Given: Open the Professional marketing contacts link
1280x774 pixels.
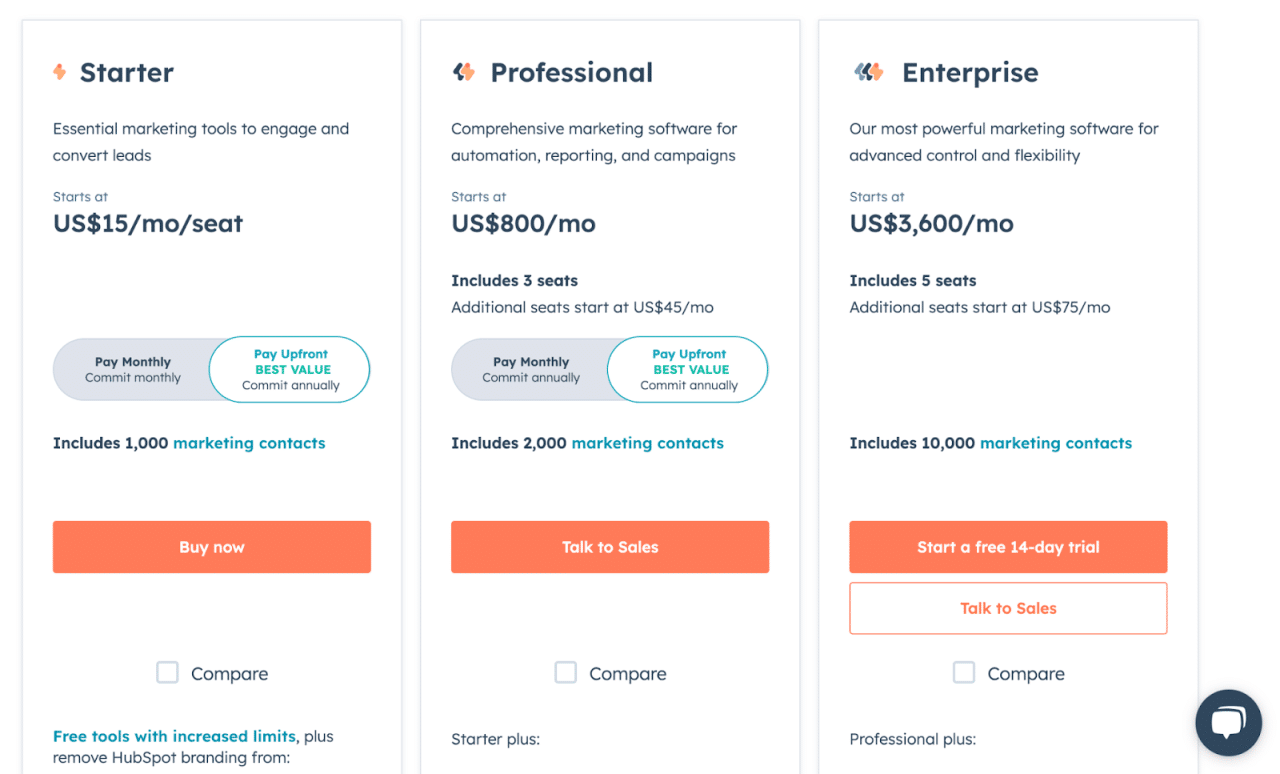Looking at the screenshot, I should pyautogui.click(x=647, y=442).
